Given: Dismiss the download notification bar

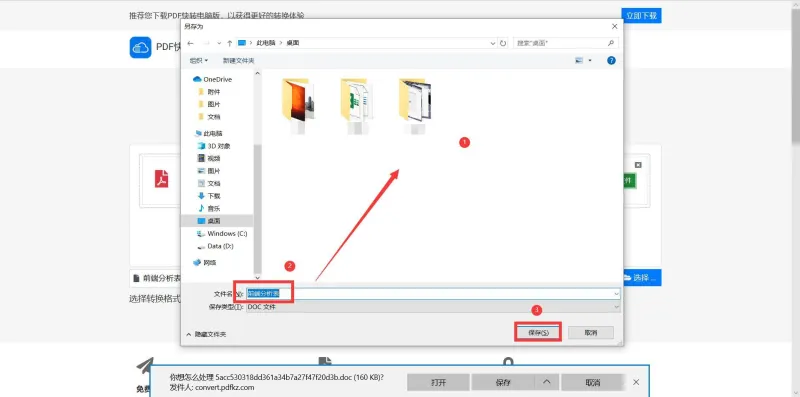Looking at the screenshot, I should pos(636,382).
